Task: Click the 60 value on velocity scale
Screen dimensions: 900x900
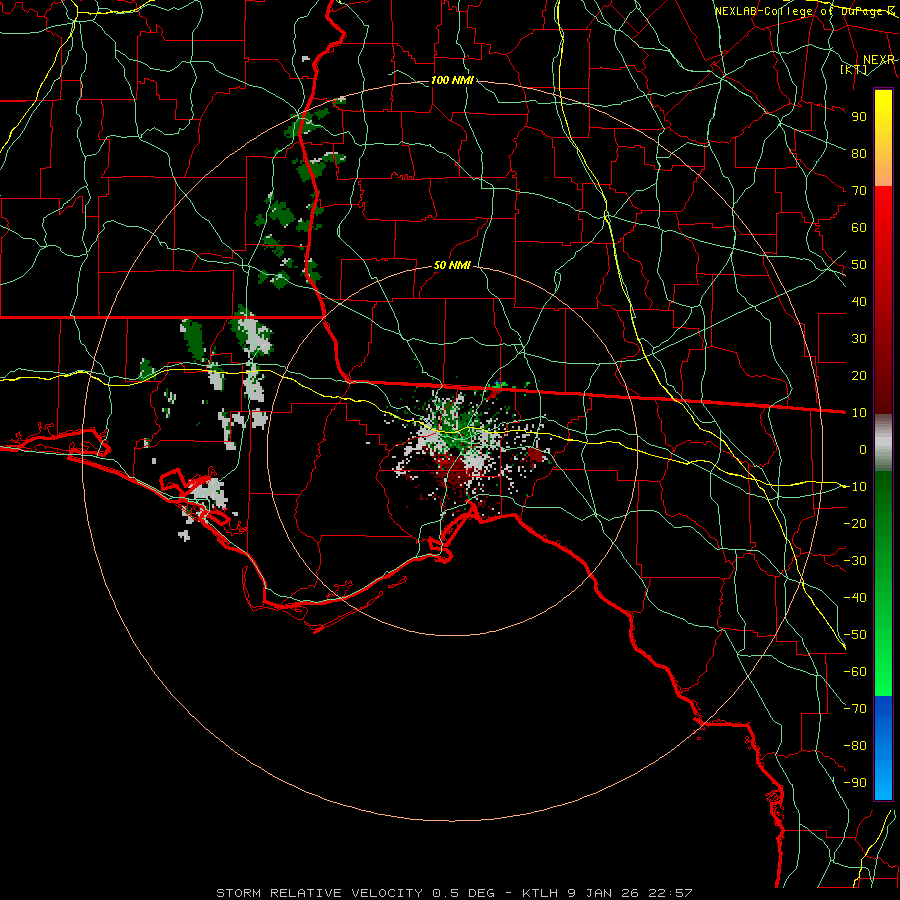Action: [x=859, y=228]
